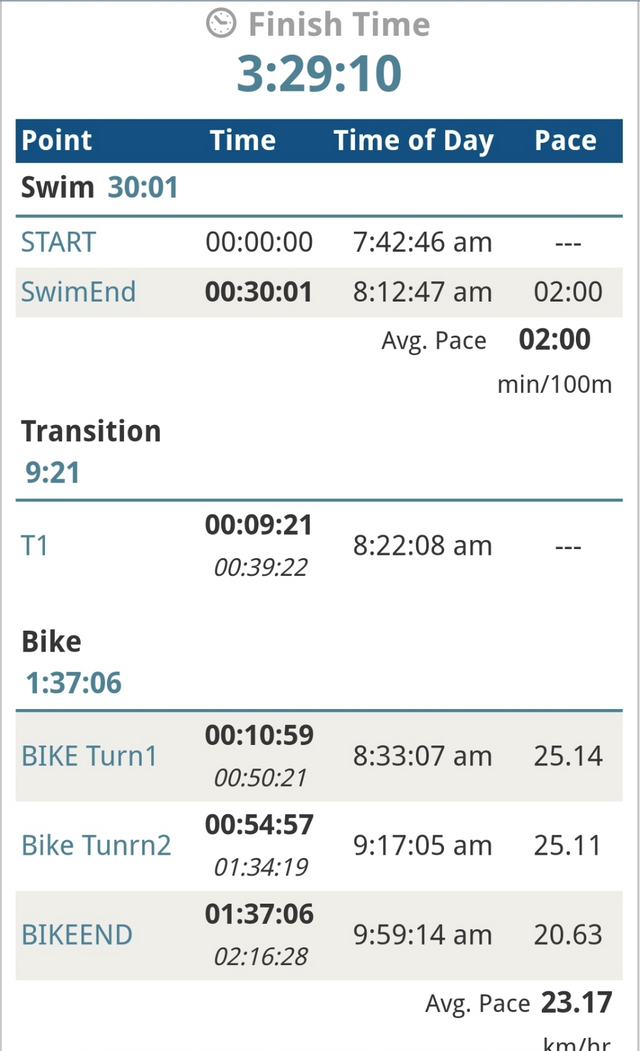This screenshot has height=1051, width=640.
Task: Click the Time column header
Action: coord(243,141)
